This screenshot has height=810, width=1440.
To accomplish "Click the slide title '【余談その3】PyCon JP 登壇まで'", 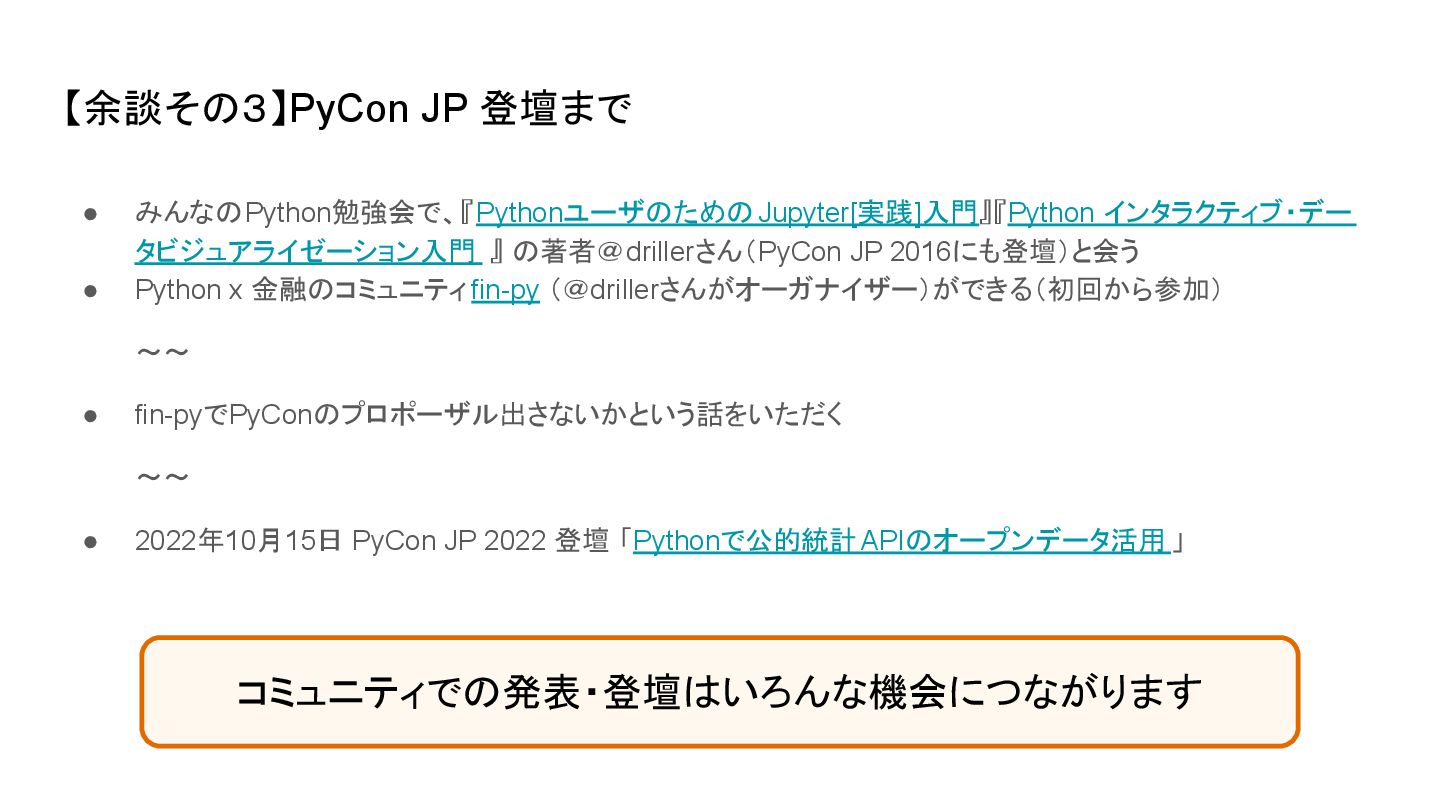I will 345,109.
